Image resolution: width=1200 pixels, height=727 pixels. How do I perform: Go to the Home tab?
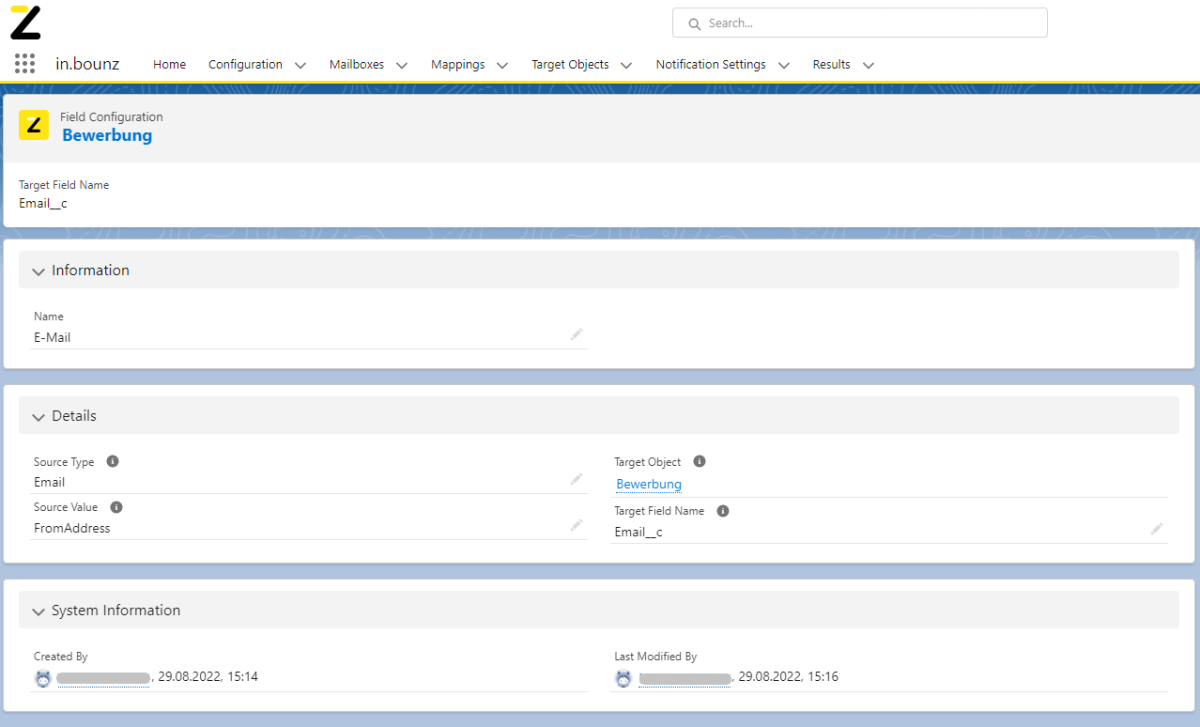(169, 64)
